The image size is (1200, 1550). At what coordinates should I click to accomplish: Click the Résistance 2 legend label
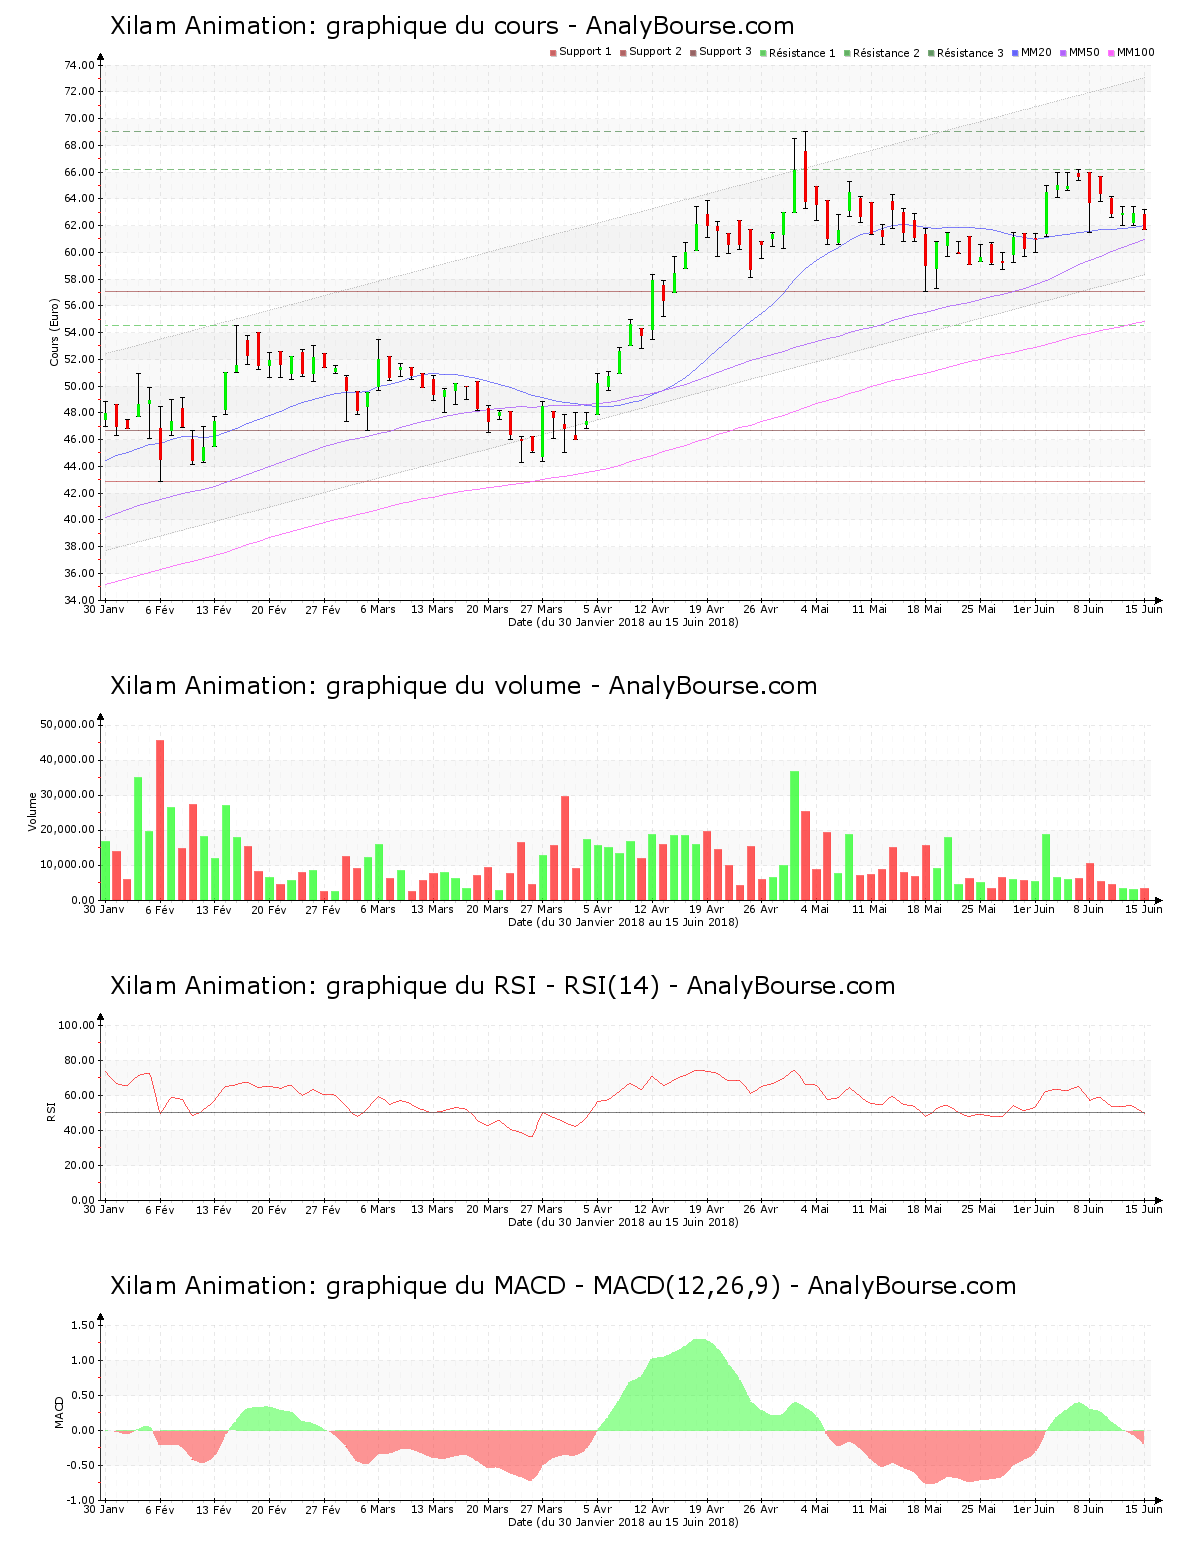click(886, 53)
